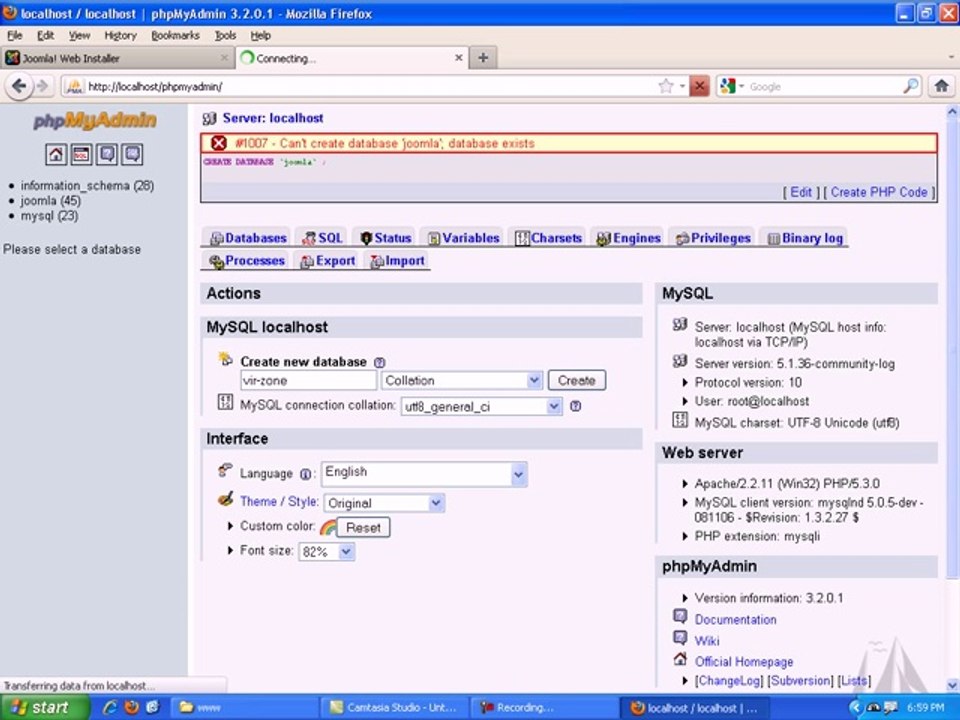
Task: Open the ChangeLog link
Action: pos(729,681)
